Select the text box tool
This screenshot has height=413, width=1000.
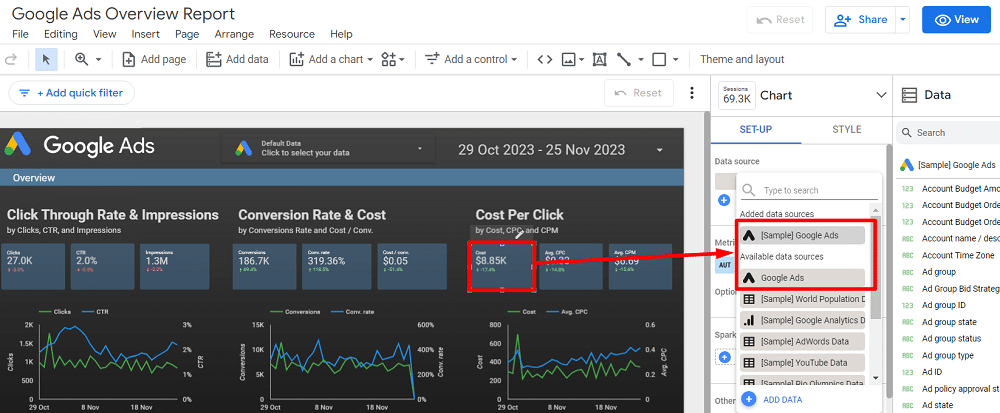(599, 59)
